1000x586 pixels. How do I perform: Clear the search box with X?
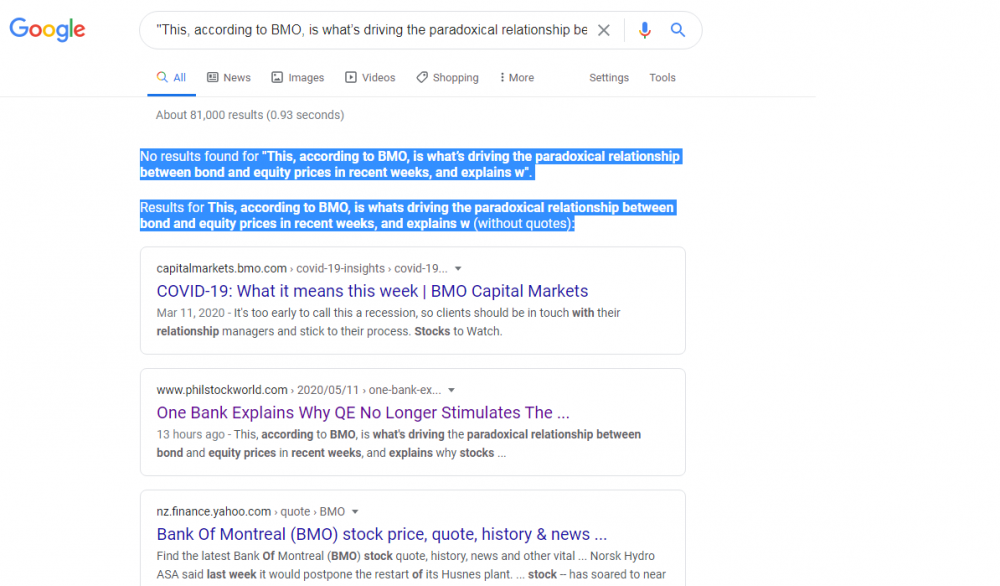coord(603,30)
